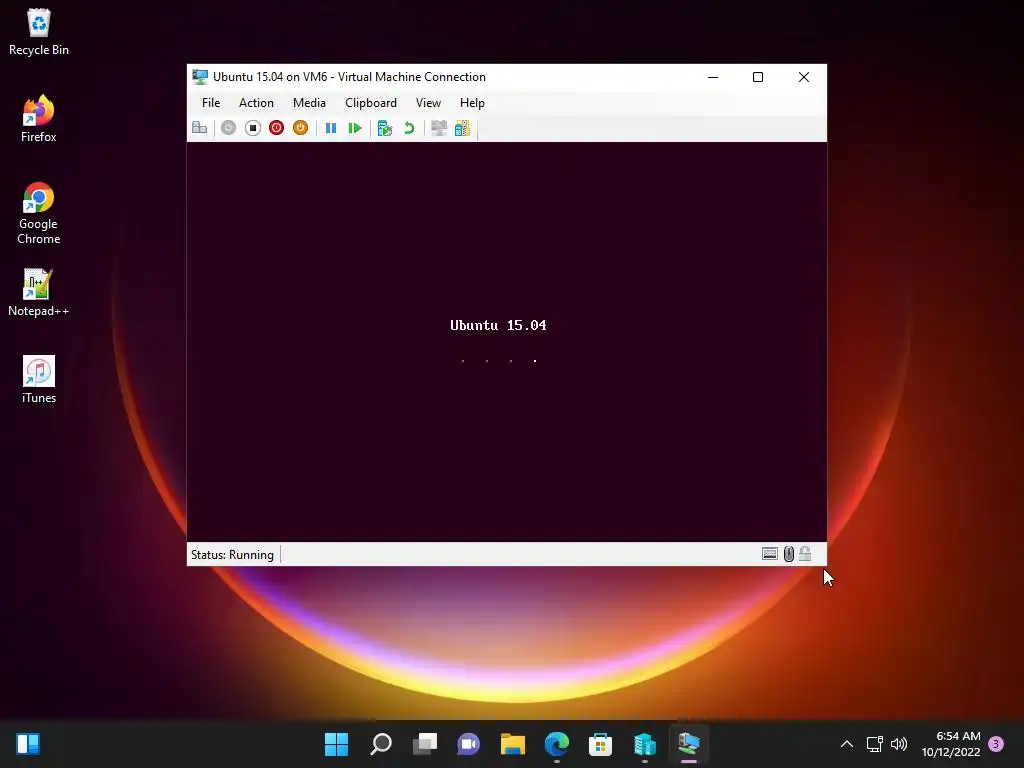Click the VM window title bar icon
This screenshot has width=1024, height=768.
pyautogui.click(x=200, y=77)
